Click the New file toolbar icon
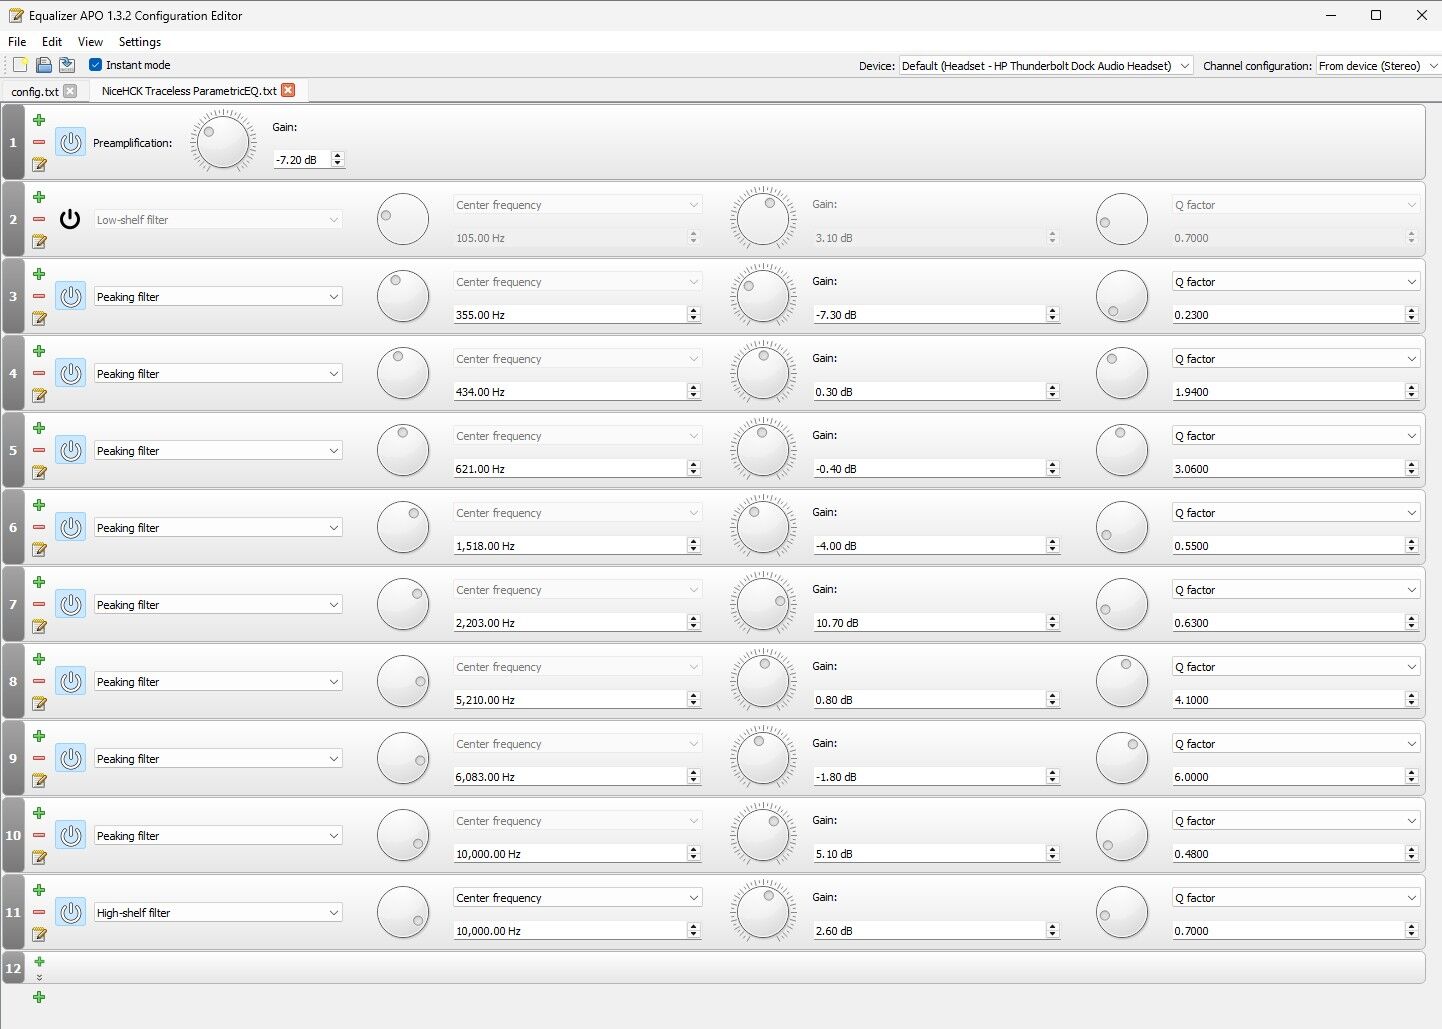 pos(20,65)
